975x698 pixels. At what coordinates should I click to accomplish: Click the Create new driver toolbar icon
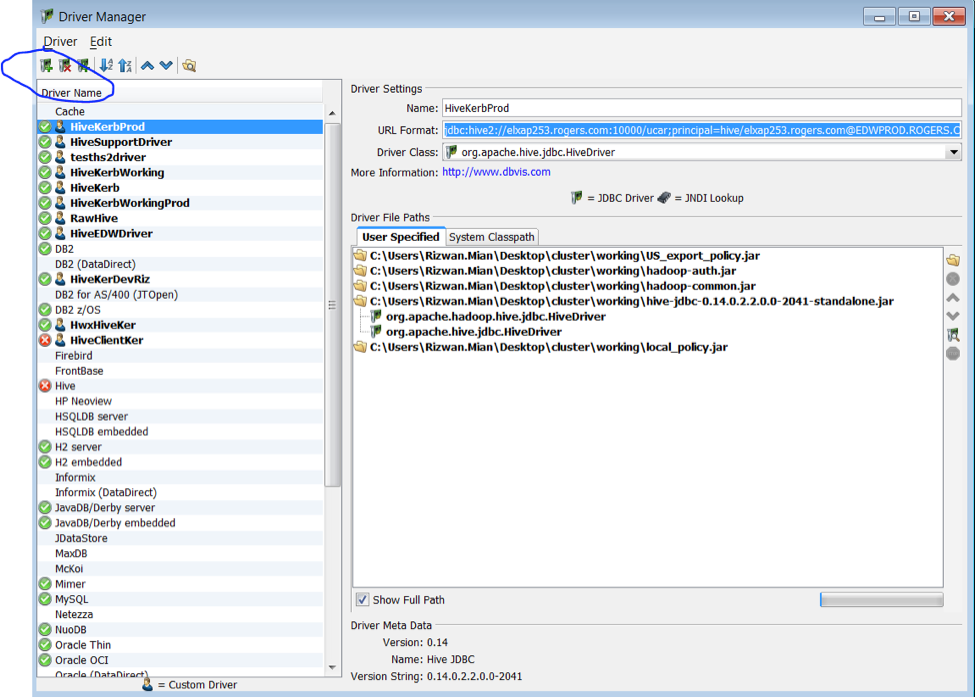[47, 65]
